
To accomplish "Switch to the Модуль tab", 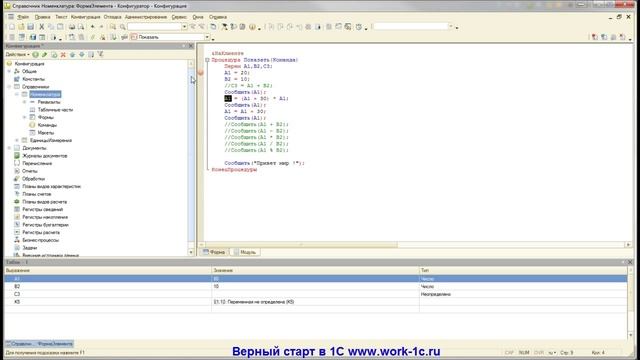I will coord(245,252).
